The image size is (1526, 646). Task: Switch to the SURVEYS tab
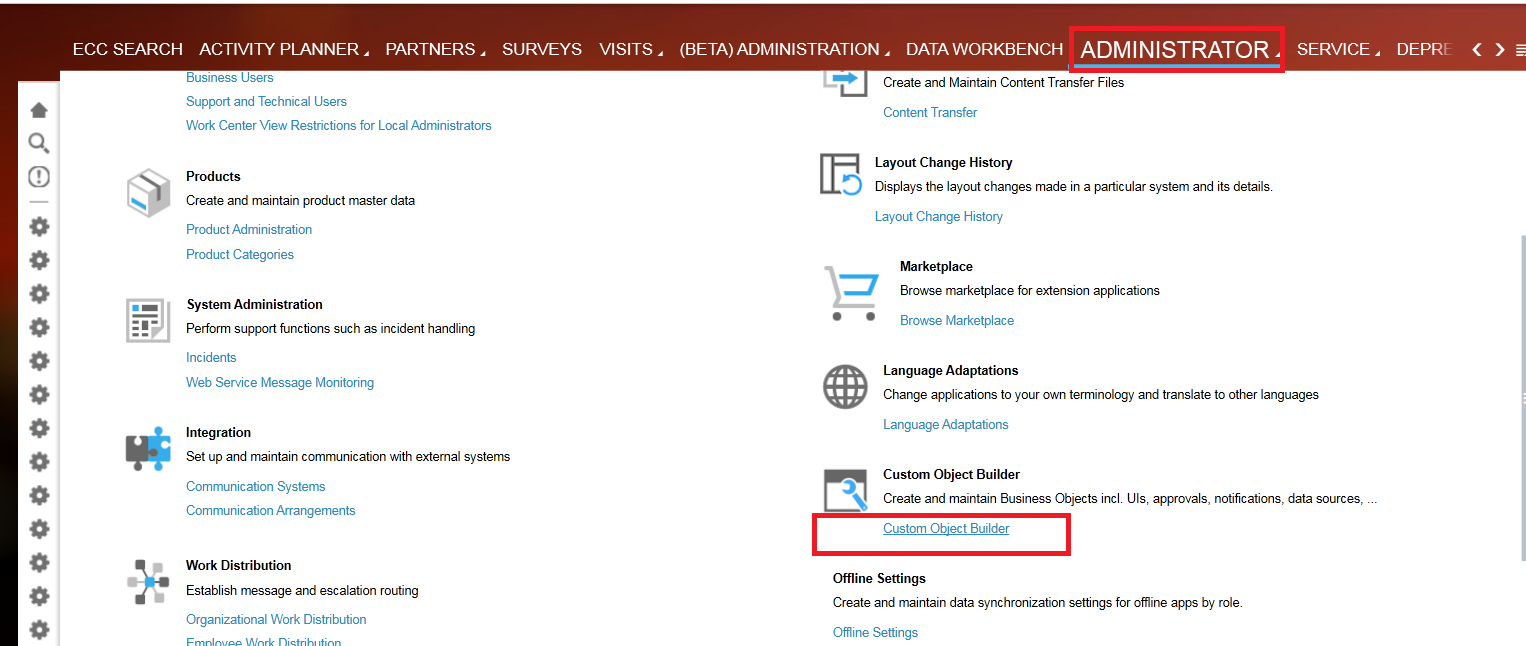click(542, 49)
